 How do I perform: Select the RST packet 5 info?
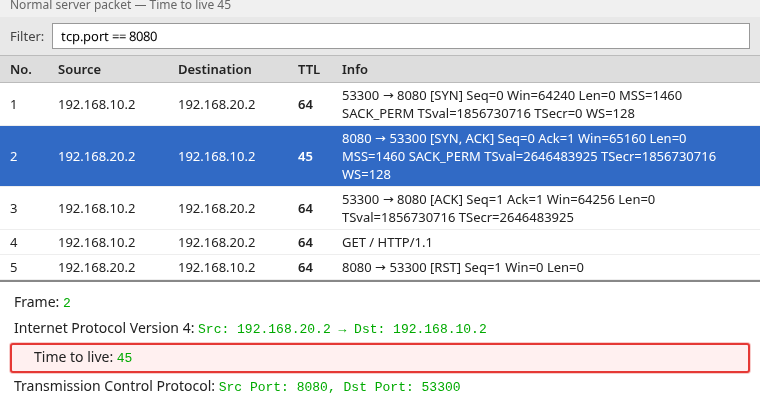pos(463,267)
